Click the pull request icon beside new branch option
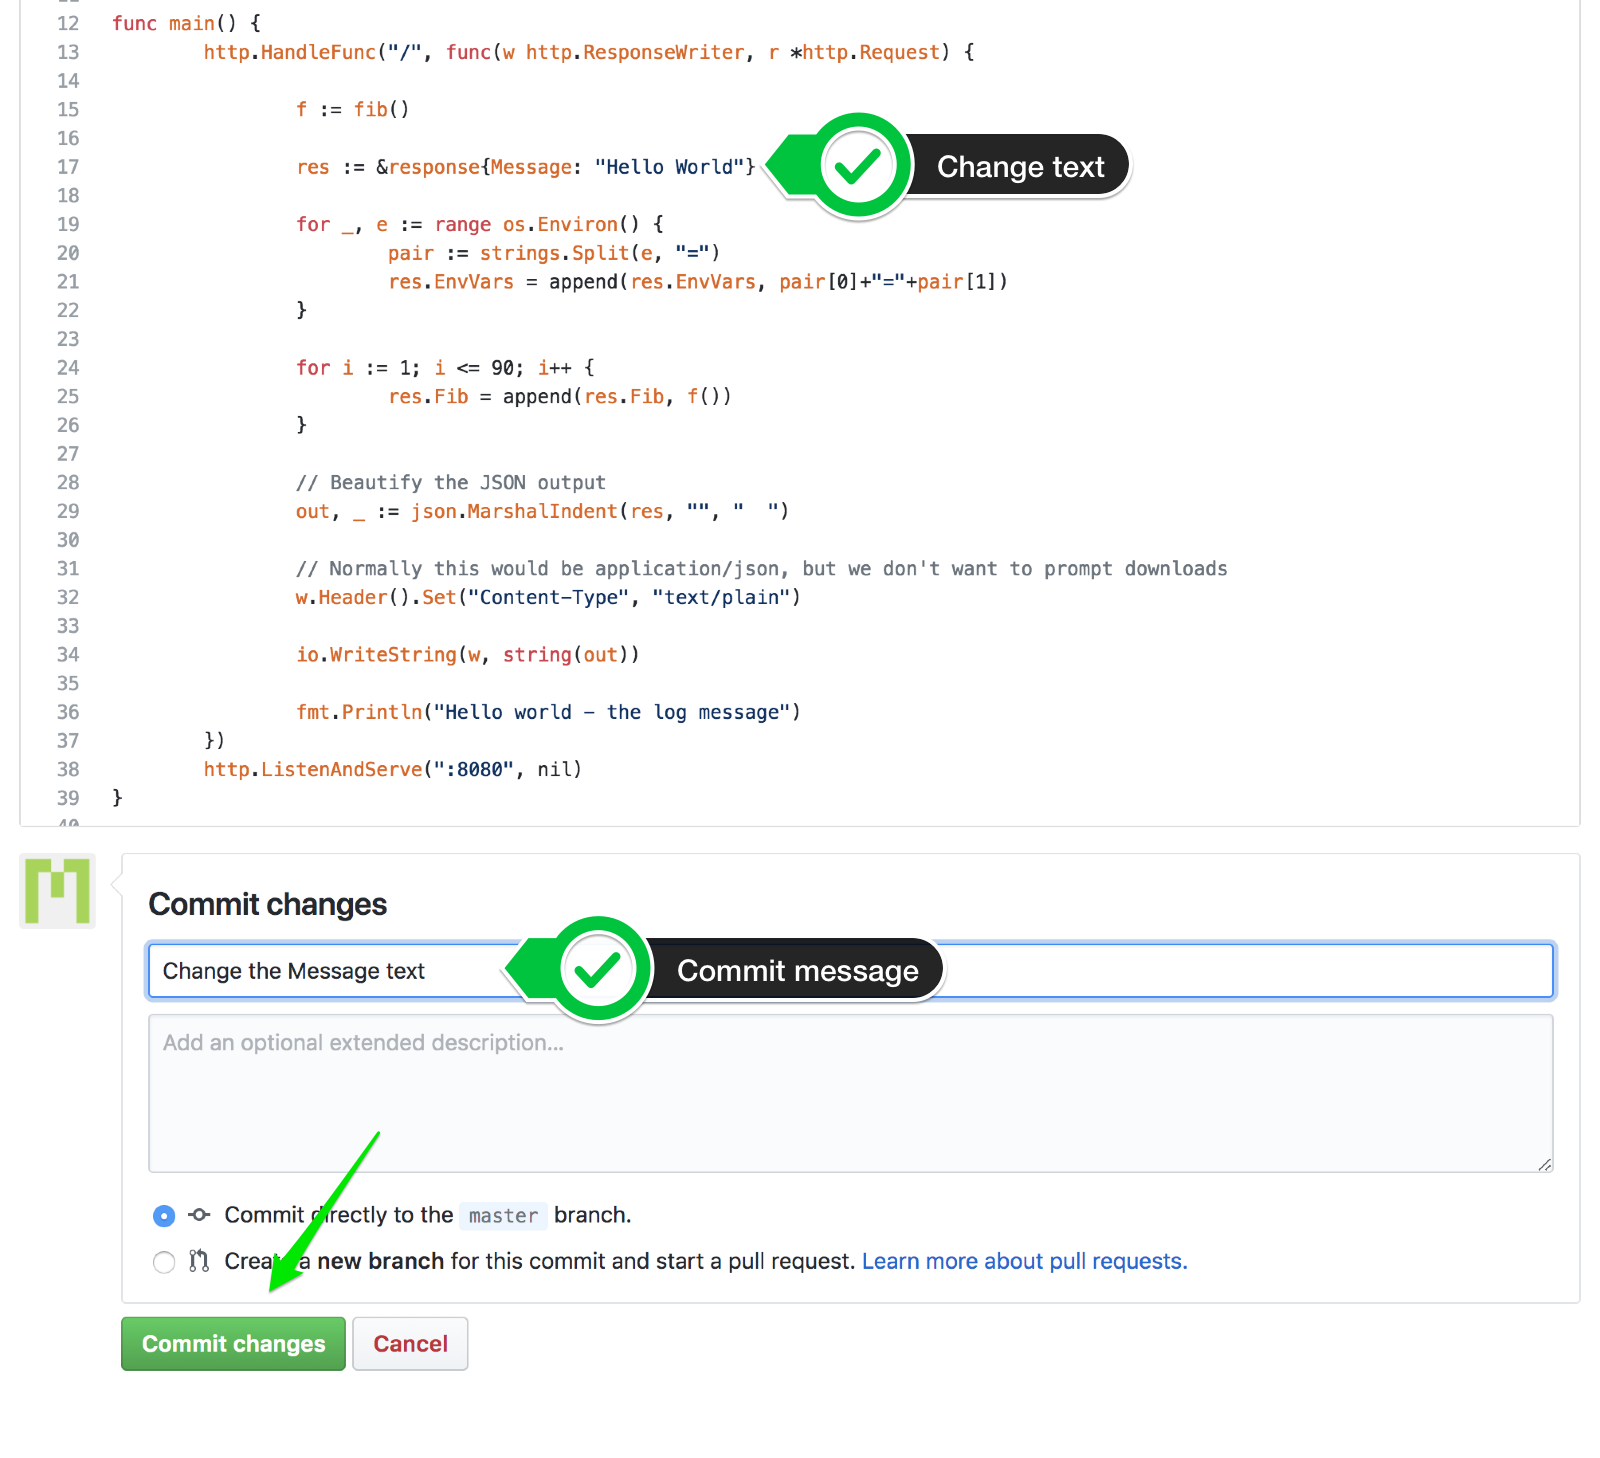This screenshot has height=1458, width=1600. click(x=199, y=1261)
